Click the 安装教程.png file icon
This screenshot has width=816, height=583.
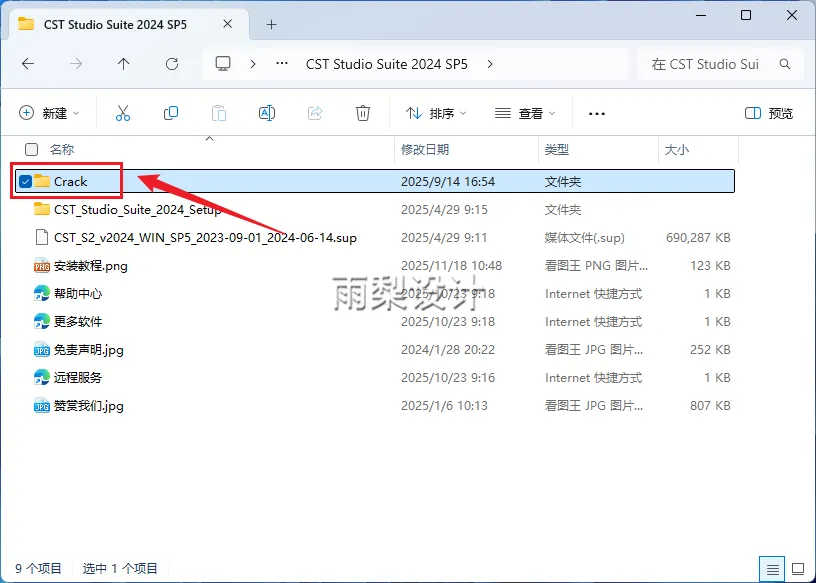click(x=42, y=265)
